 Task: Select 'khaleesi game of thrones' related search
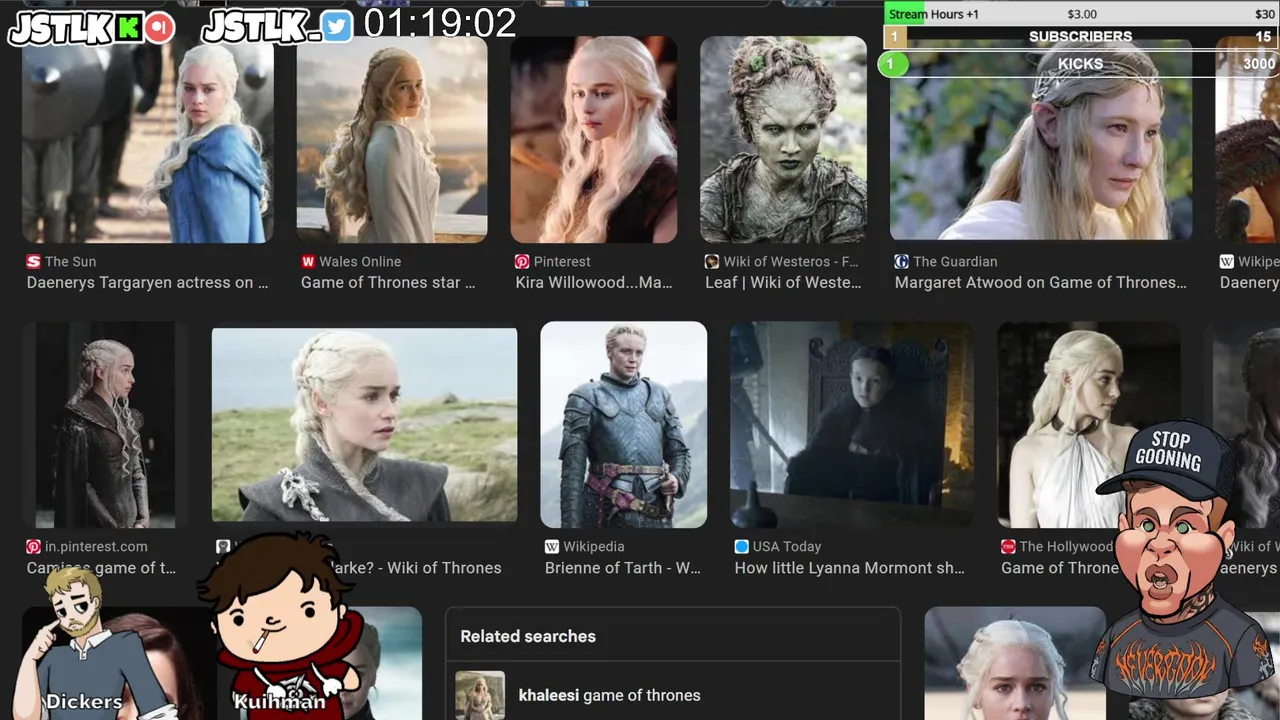coord(610,695)
